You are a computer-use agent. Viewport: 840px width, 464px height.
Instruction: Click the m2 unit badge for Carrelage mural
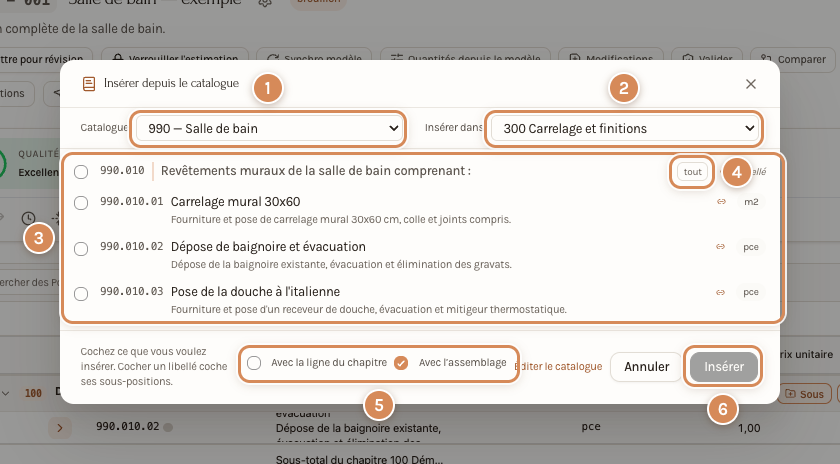tap(751, 202)
